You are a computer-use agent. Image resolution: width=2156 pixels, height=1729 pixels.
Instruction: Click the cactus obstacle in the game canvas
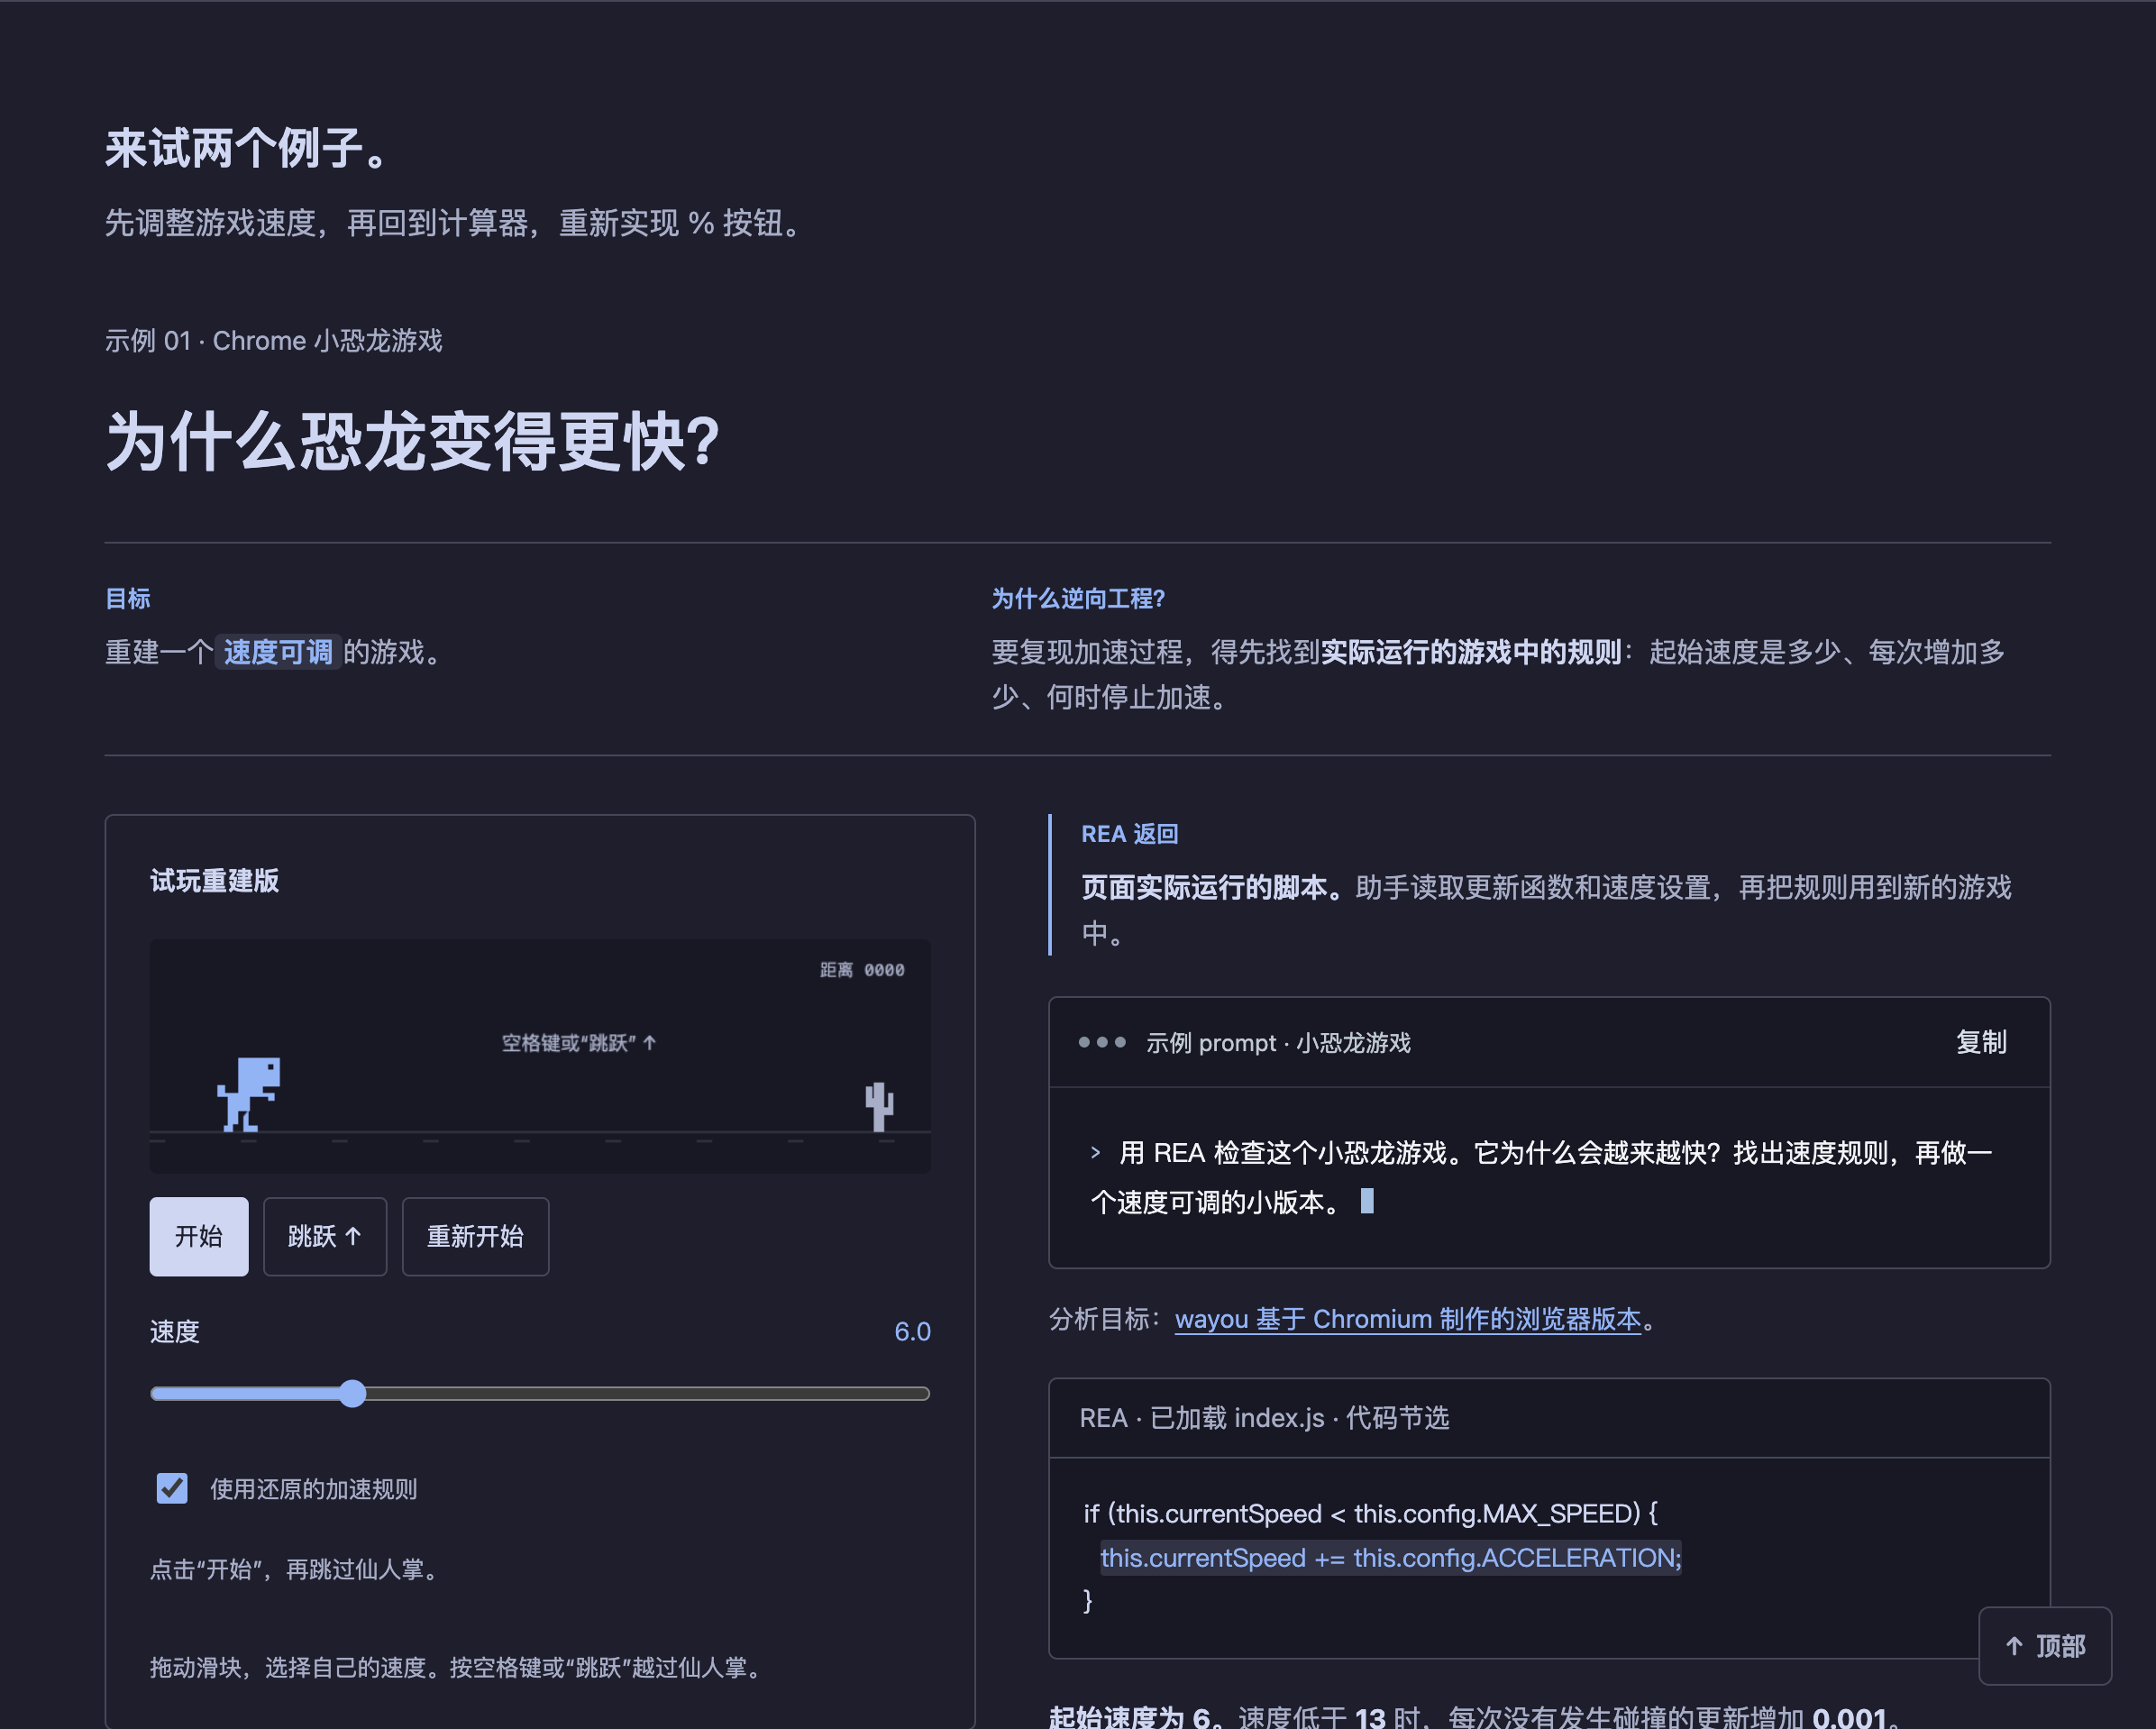[x=879, y=1106]
